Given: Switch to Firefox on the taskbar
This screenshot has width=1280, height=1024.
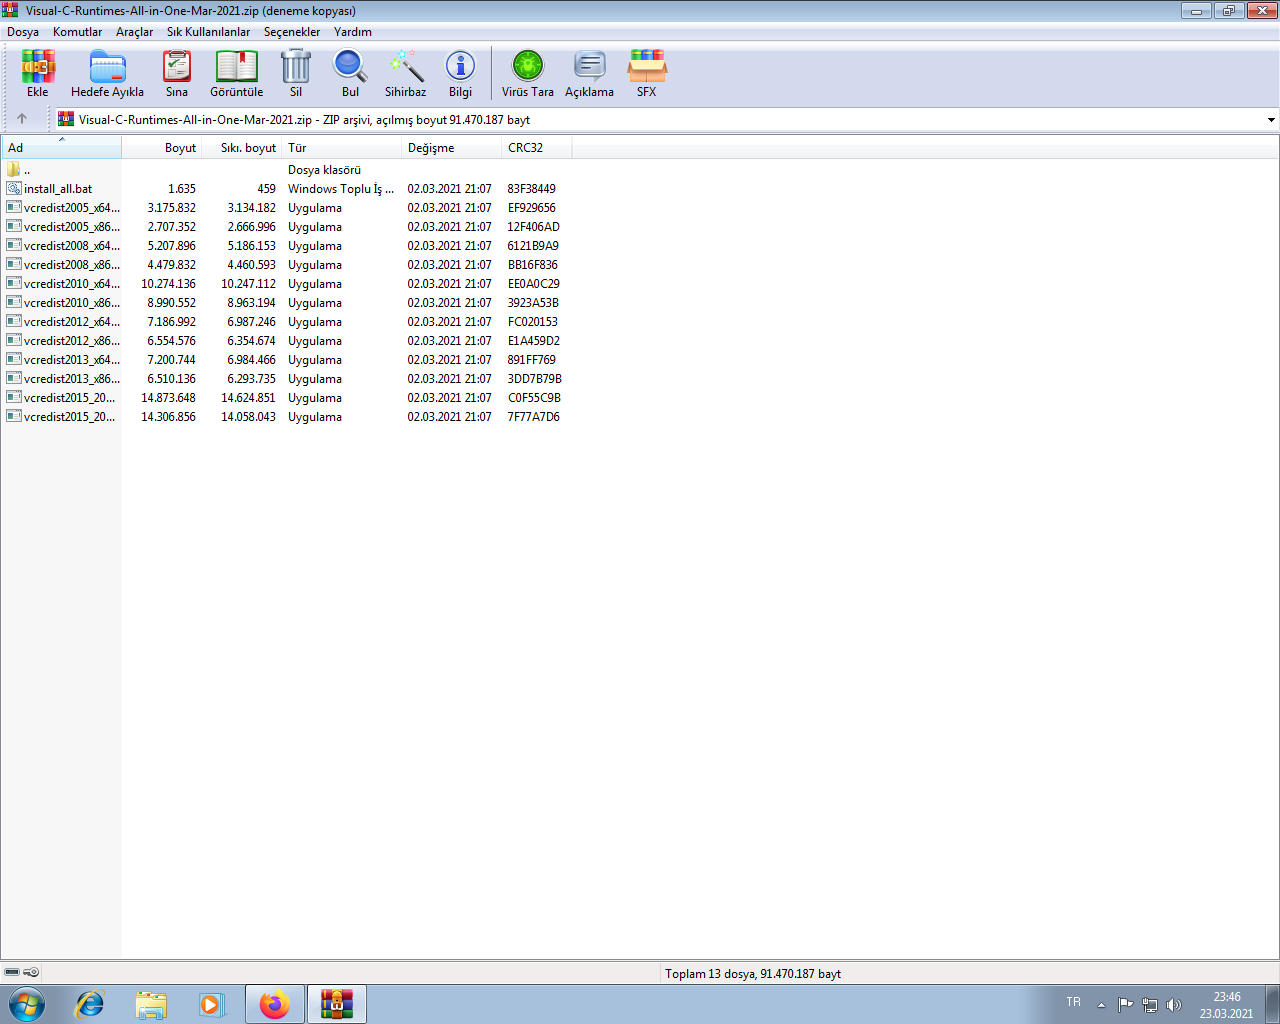Looking at the screenshot, I should [x=274, y=1004].
